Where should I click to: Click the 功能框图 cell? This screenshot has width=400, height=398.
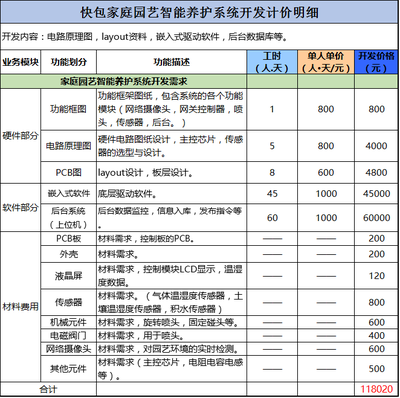69,109
